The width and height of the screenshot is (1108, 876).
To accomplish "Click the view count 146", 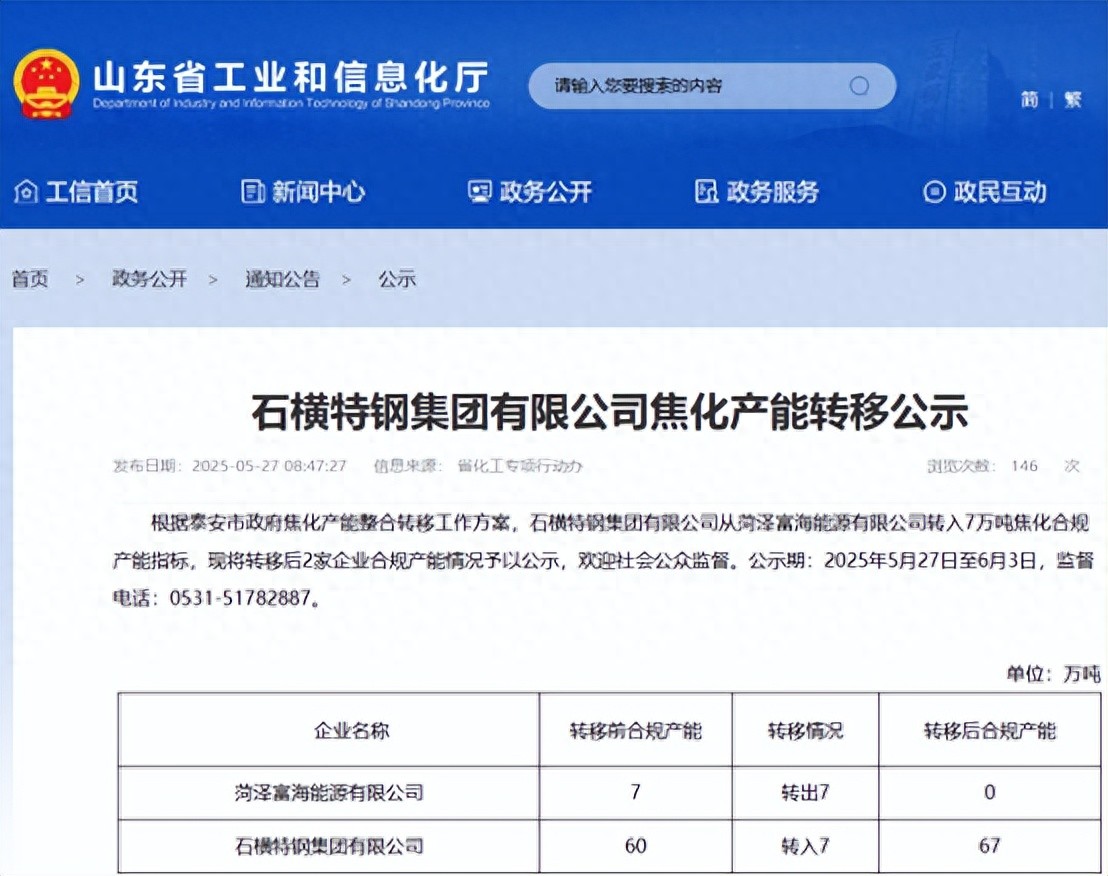I will tap(1025, 466).
